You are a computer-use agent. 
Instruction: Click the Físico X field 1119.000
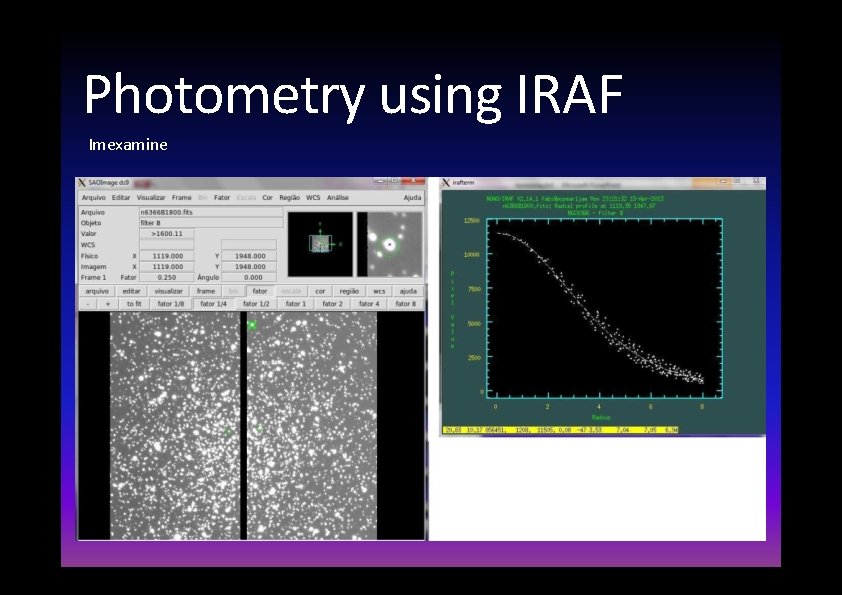click(x=167, y=256)
